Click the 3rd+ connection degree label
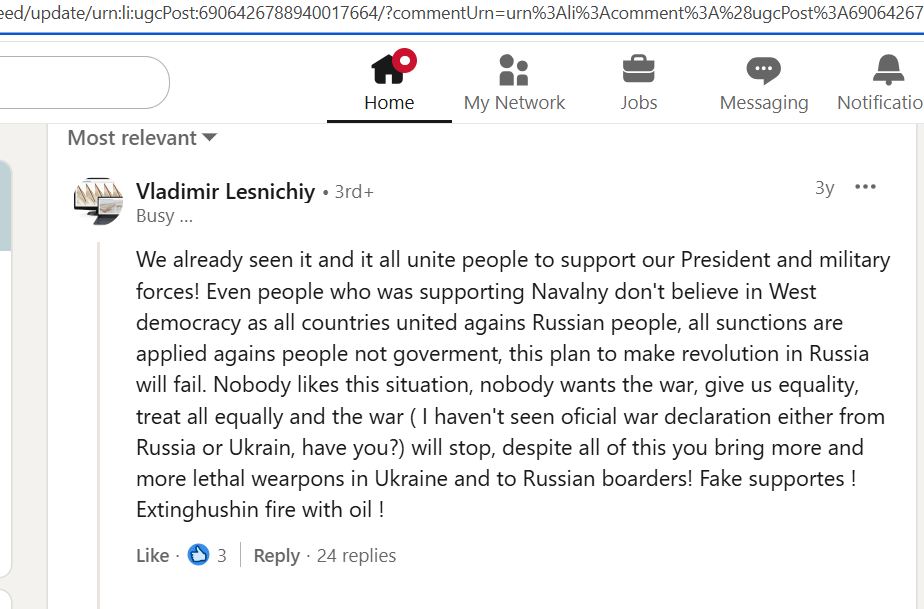 coord(353,192)
